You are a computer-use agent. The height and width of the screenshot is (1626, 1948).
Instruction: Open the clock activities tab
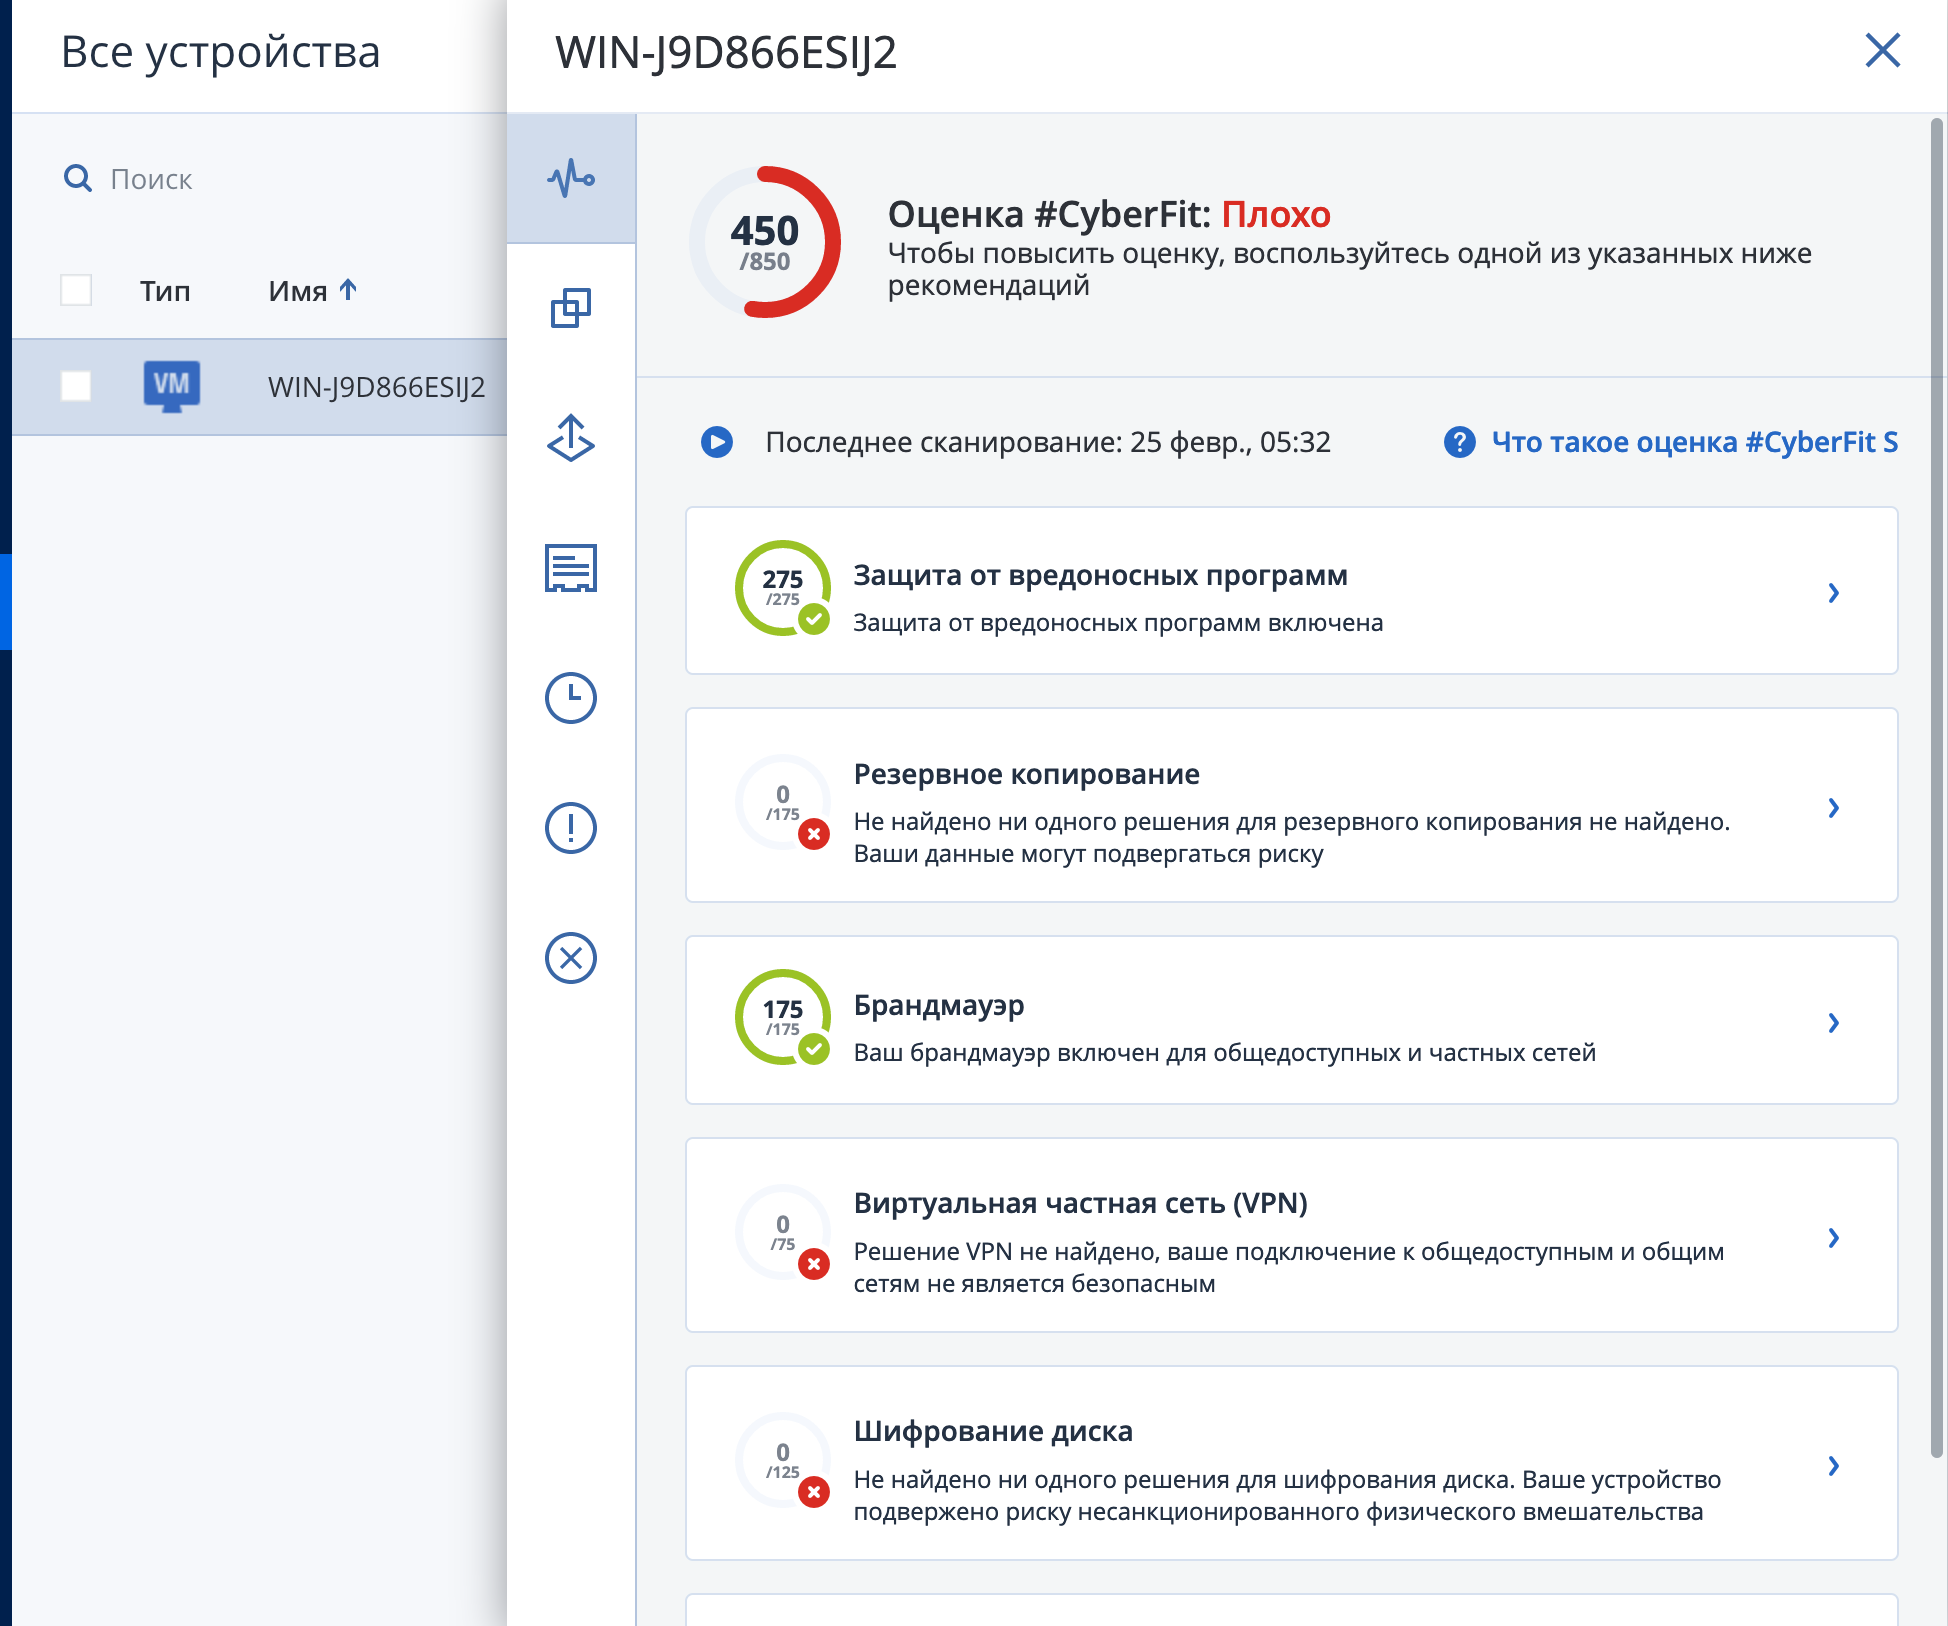click(x=571, y=698)
